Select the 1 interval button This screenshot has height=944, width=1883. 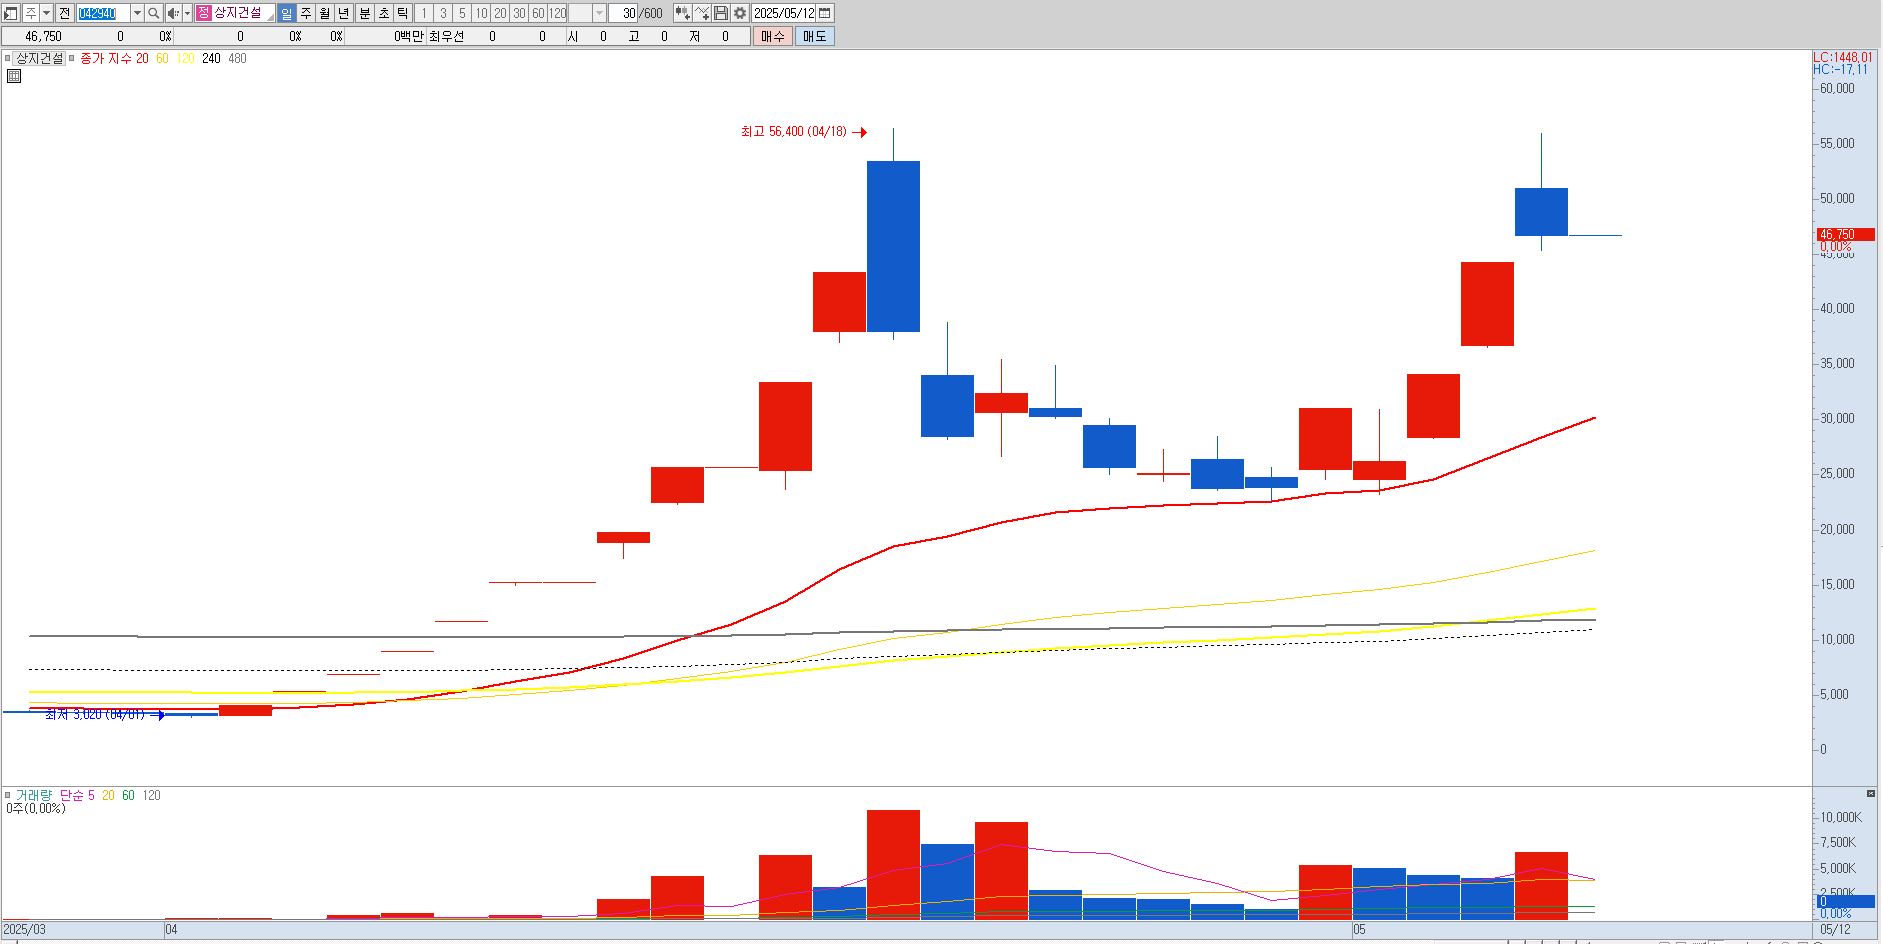(x=424, y=13)
